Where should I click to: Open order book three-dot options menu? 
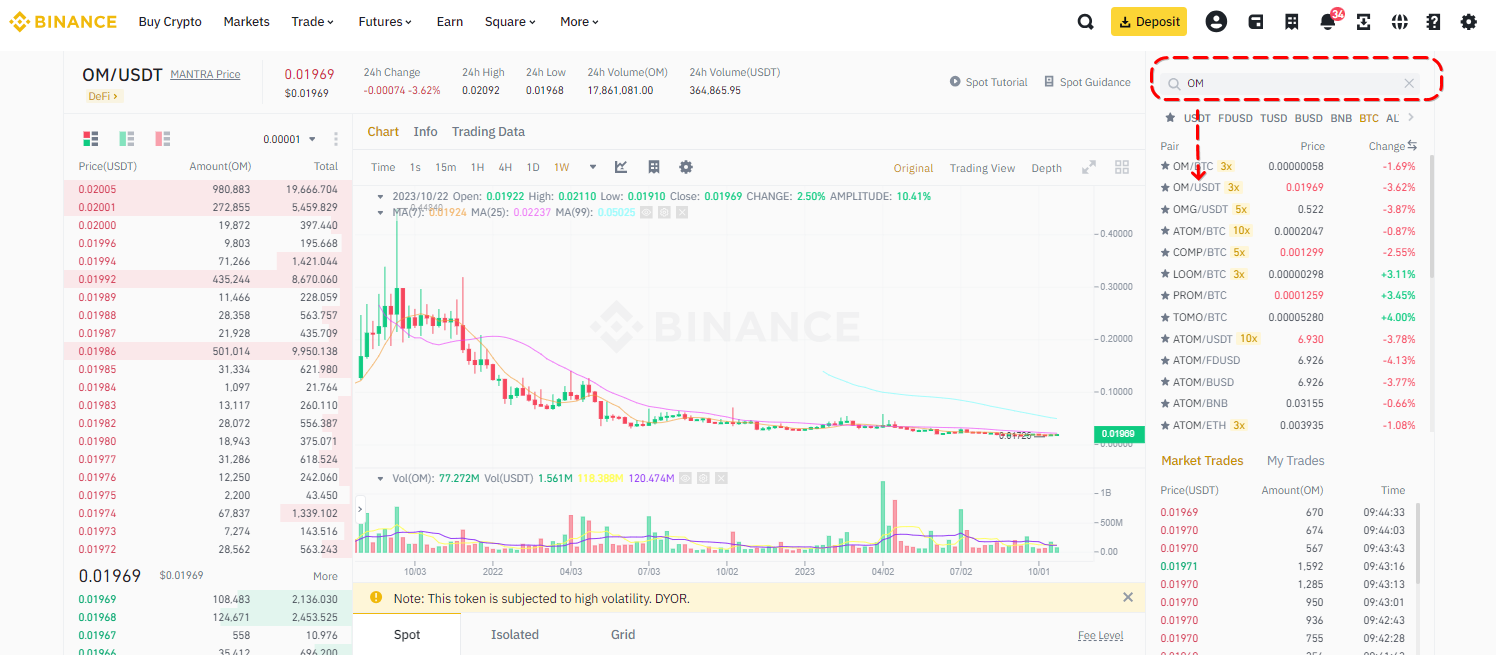tap(336, 139)
